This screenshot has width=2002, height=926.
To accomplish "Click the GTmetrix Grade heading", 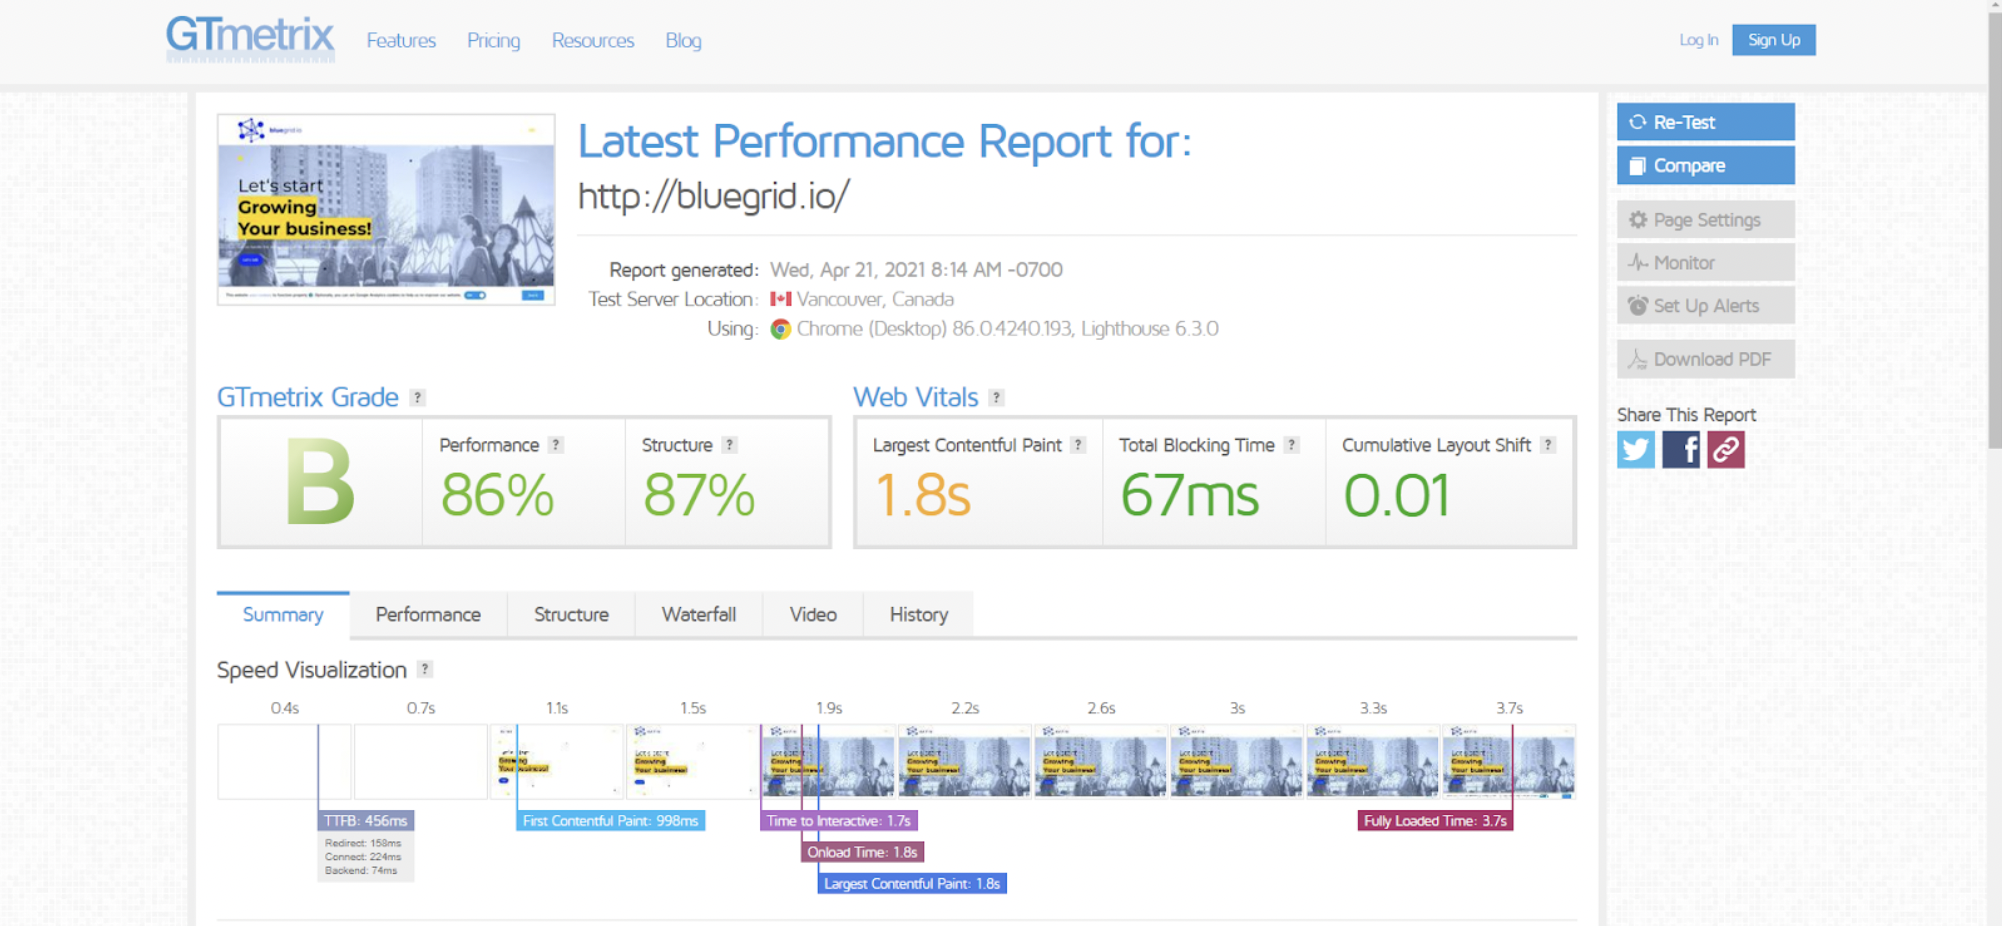I will [308, 398].
